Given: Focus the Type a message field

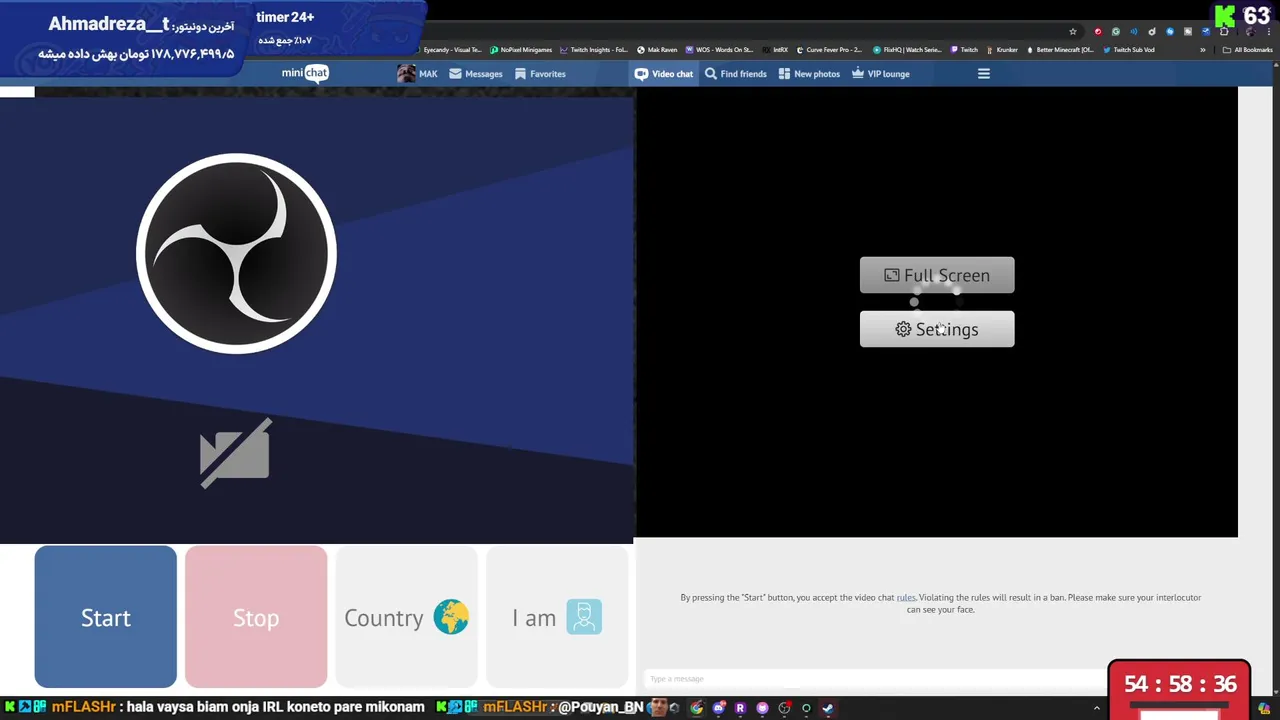Looking at the screenshot, I should click(875, 679).
